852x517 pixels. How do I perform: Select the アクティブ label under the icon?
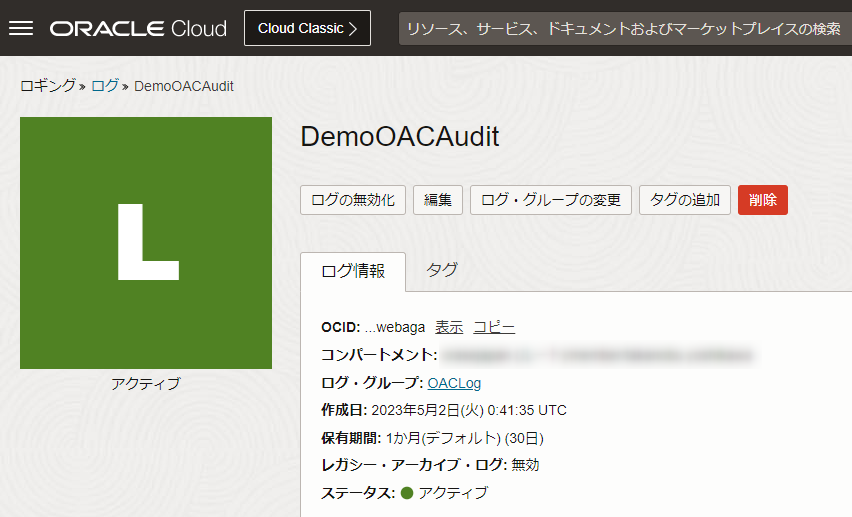(146, 384)
